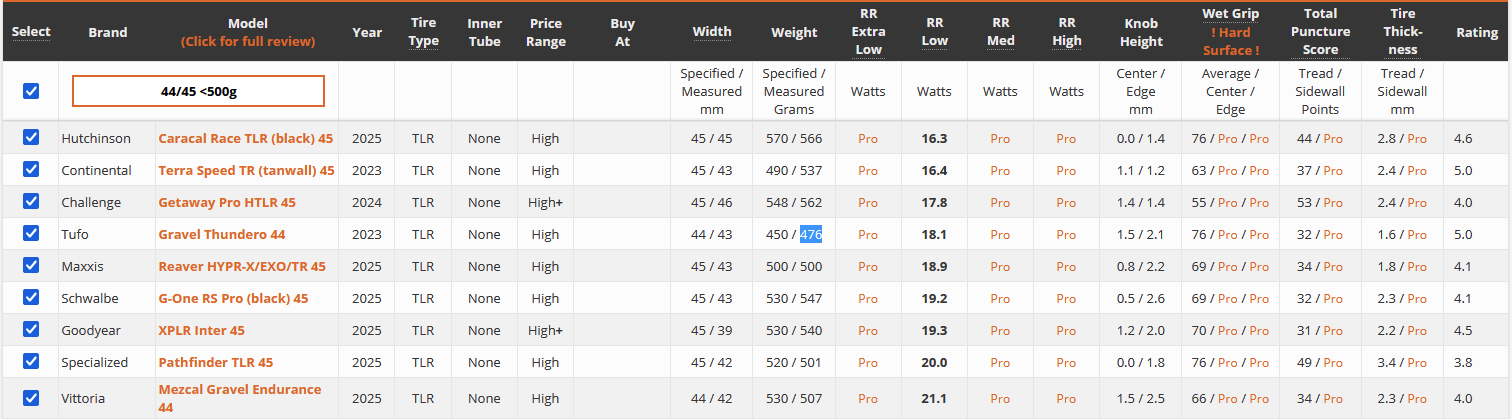1512x419 pixels.
Task: Sort by the Weight column header
Action: (x=794, y=32)
